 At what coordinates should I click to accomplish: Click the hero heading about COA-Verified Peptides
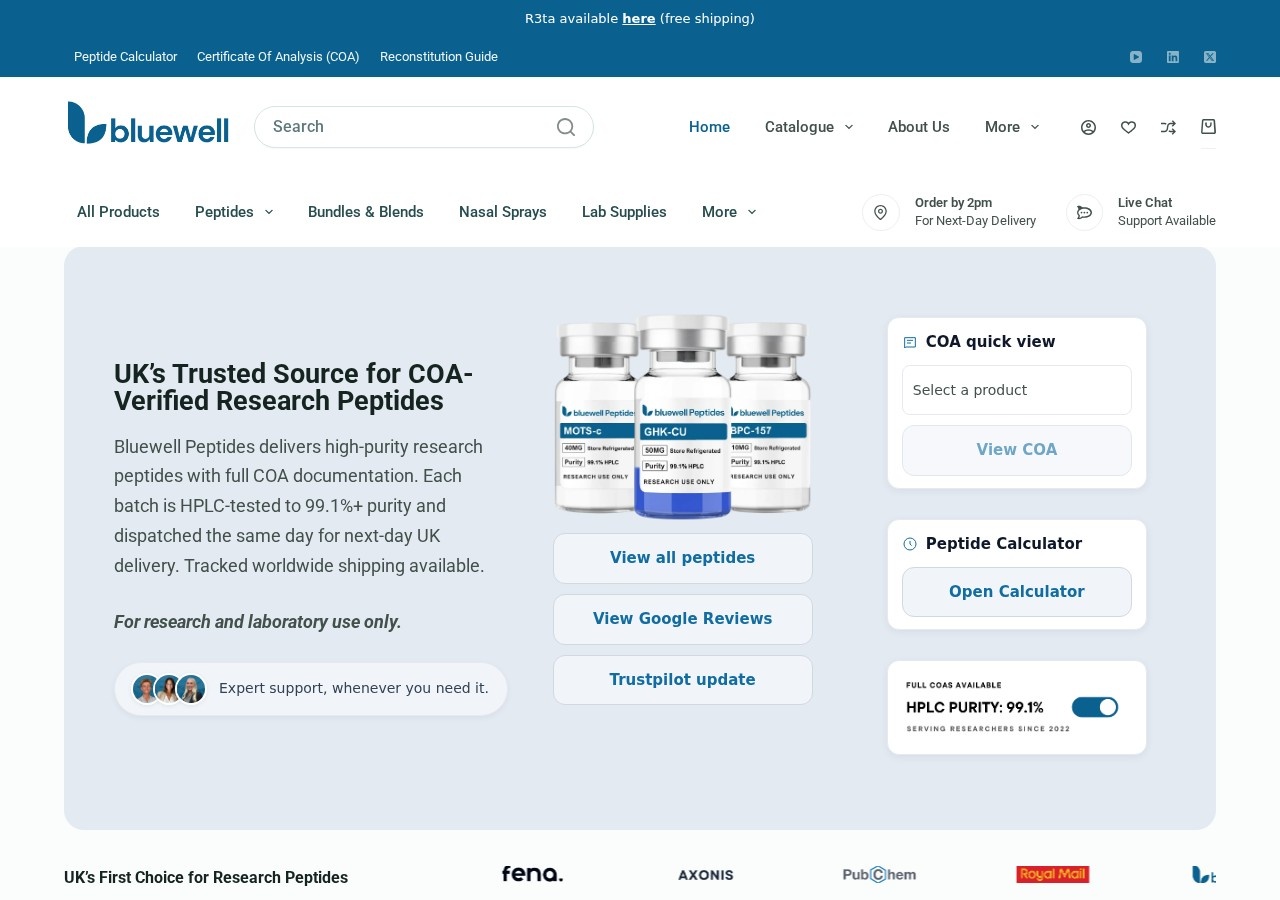[294, 387]
